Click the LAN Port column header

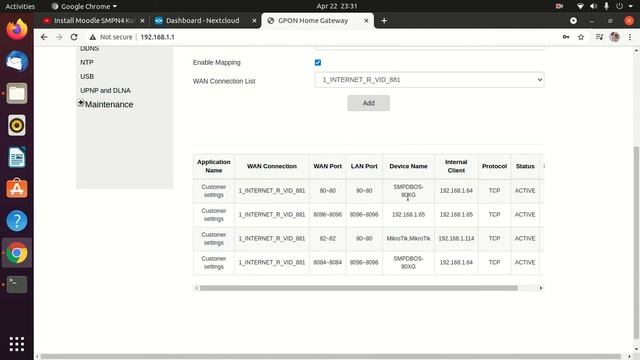(364, 166)
